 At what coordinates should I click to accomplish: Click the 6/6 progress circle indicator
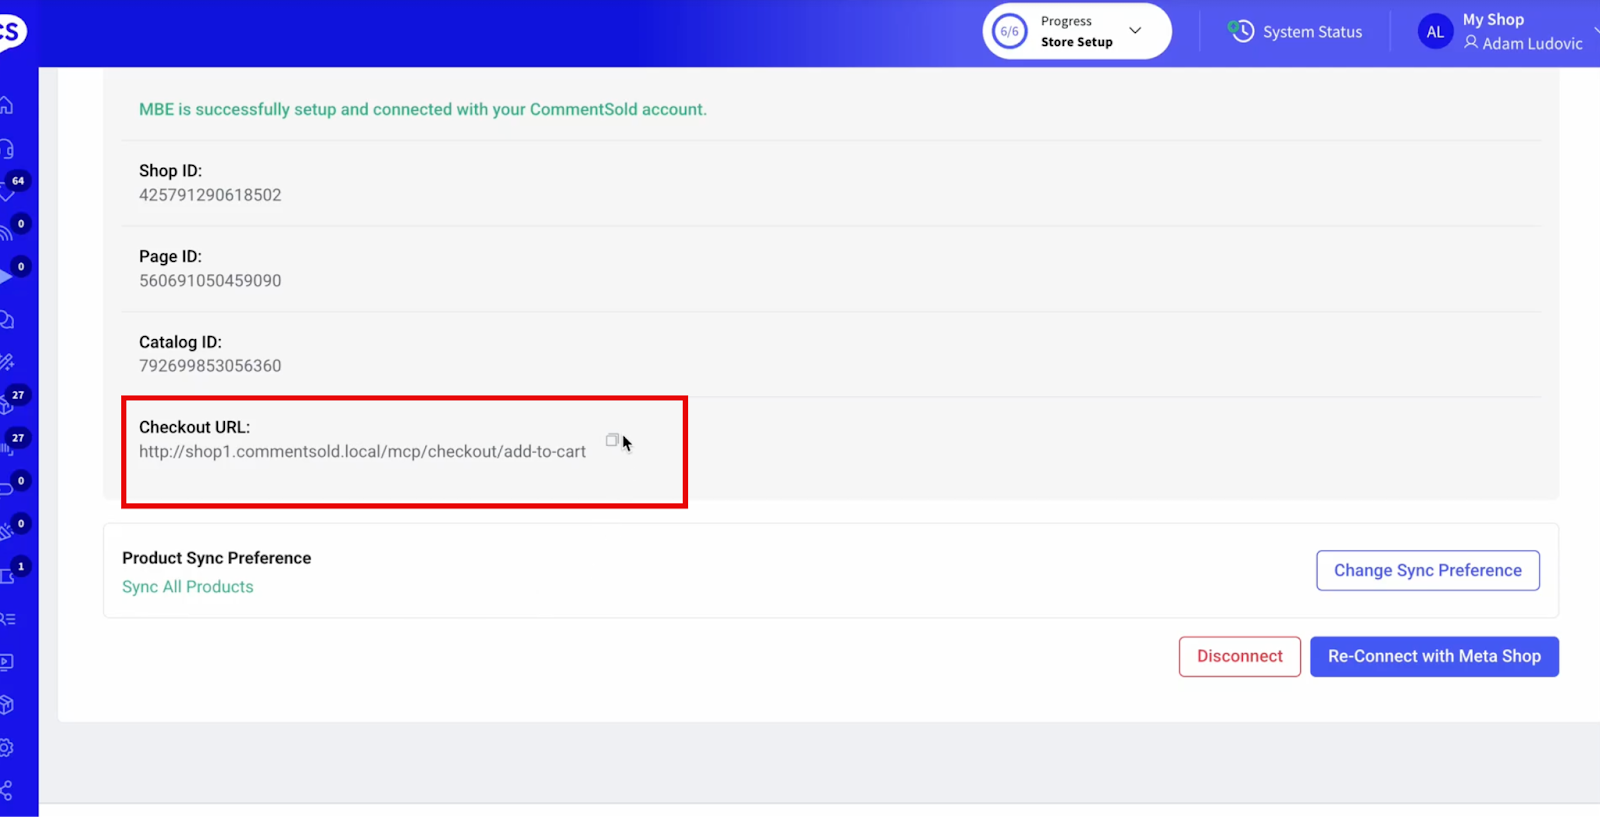click(x=1009, y=32)
